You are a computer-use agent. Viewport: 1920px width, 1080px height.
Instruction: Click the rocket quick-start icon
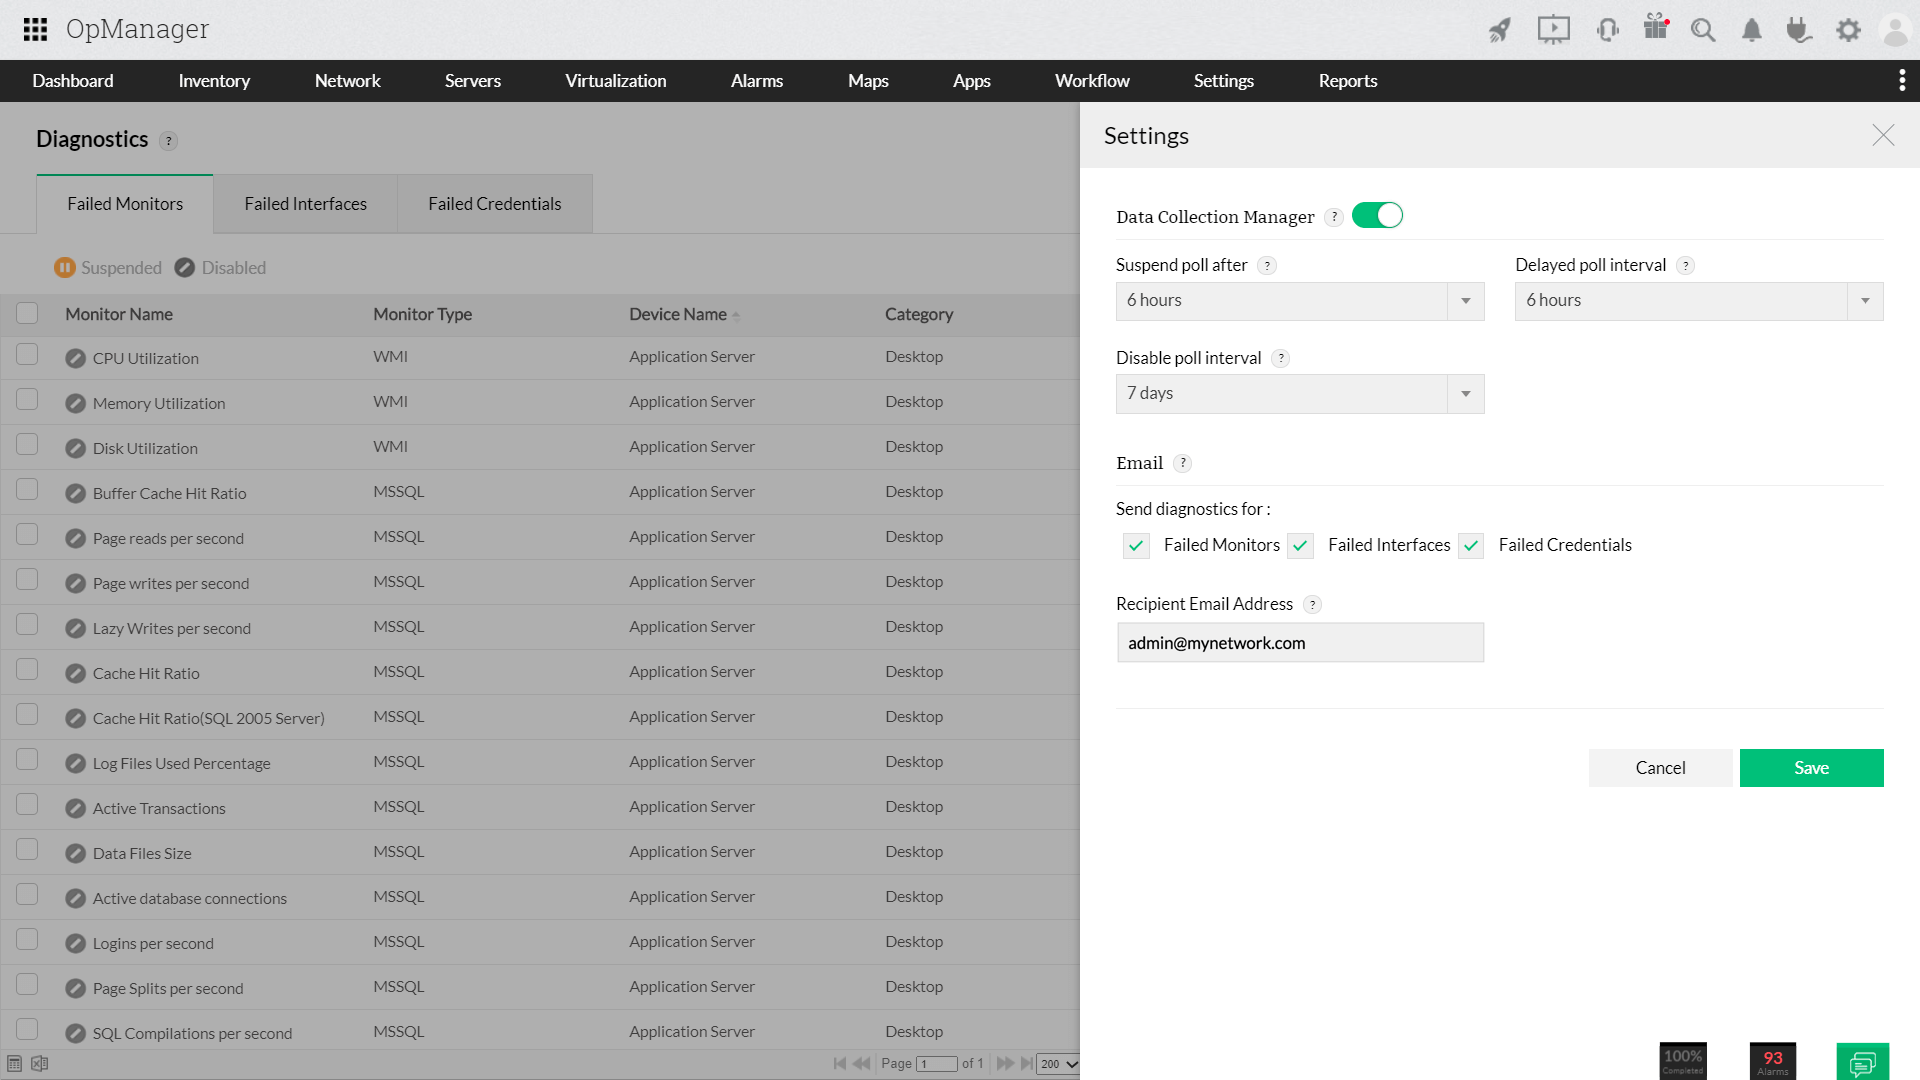coord(1499,30)
